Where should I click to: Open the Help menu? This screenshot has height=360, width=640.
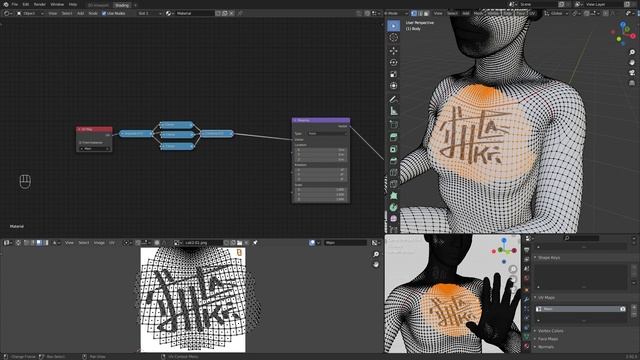[x=73, y=4]
